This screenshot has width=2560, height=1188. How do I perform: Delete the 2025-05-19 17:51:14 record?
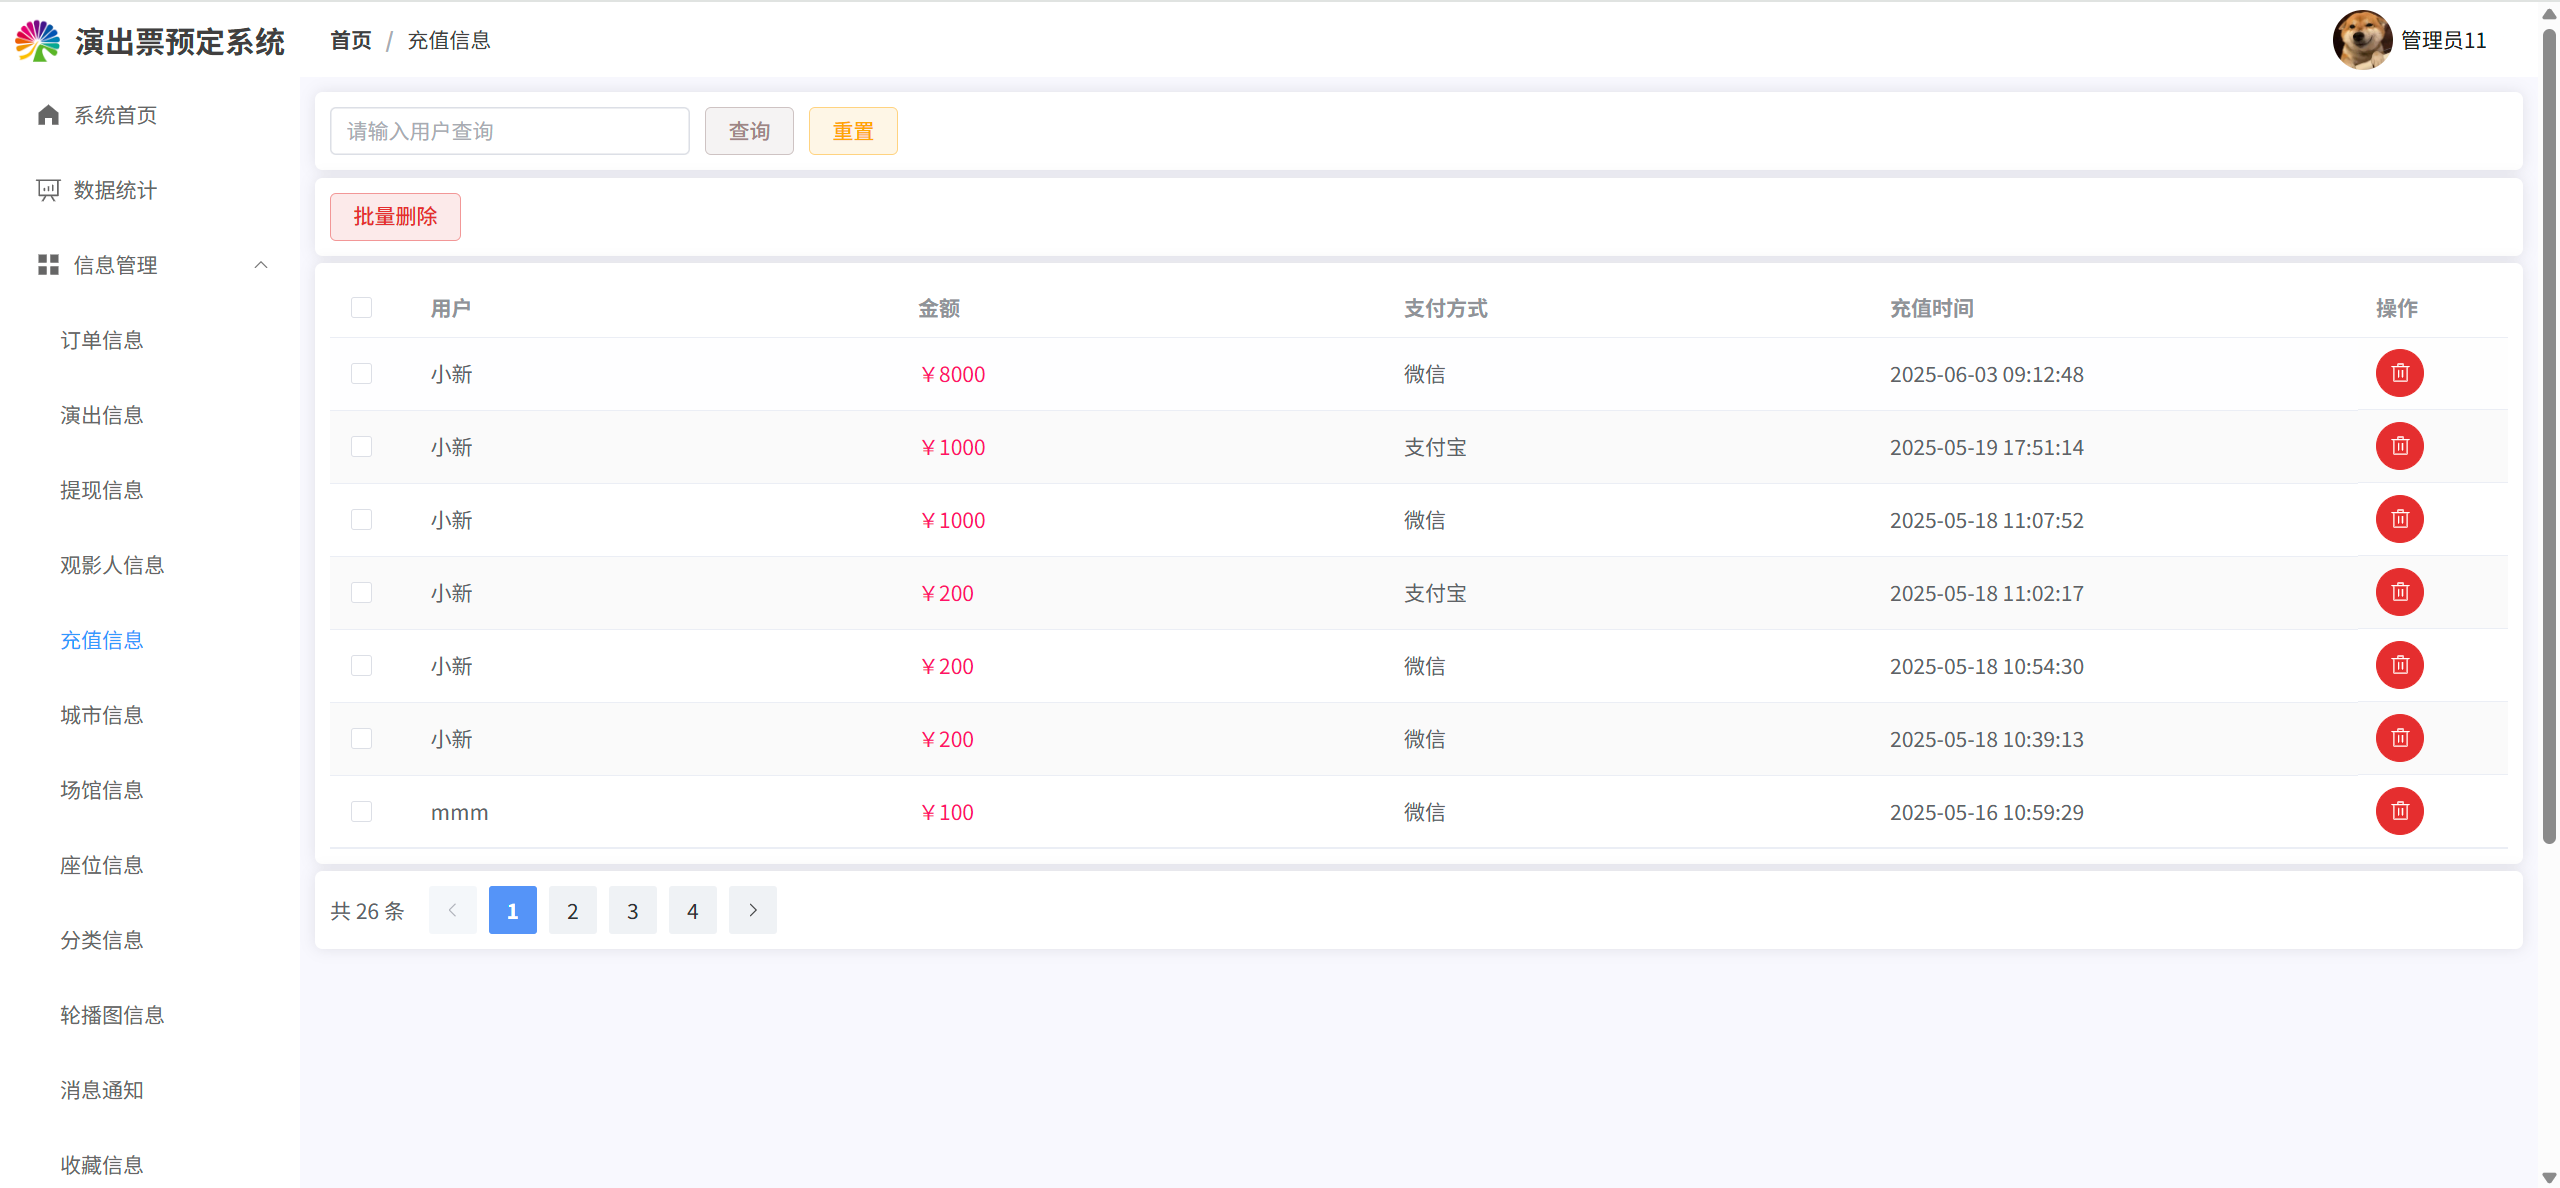[2399, 446]
